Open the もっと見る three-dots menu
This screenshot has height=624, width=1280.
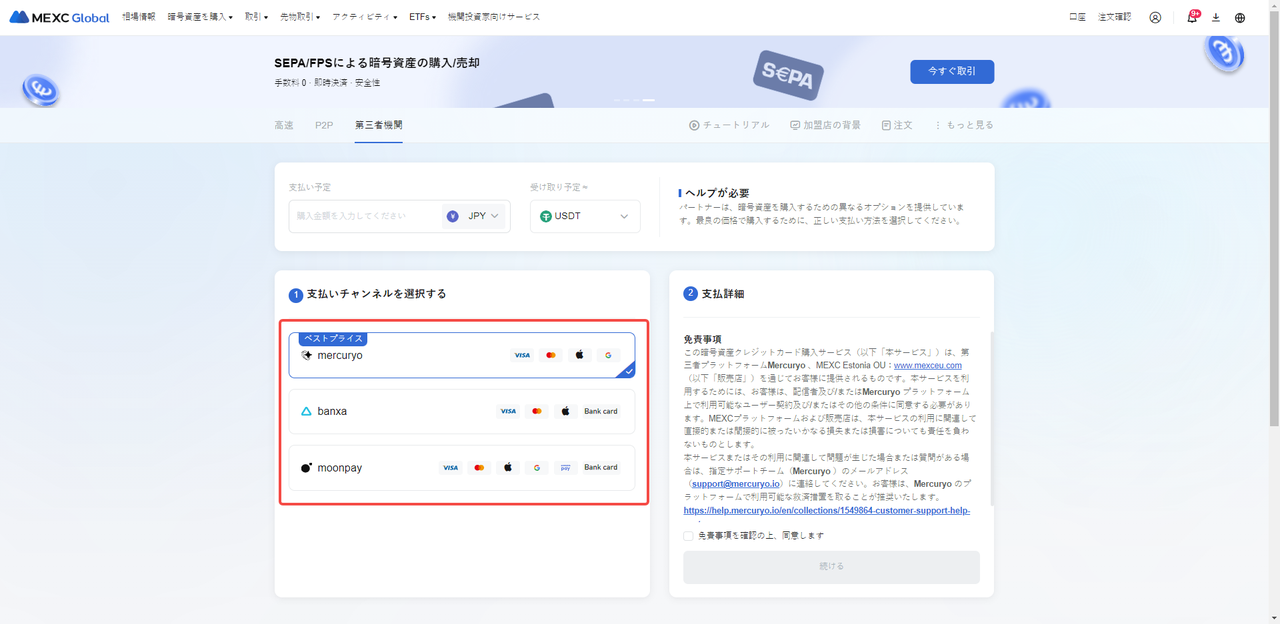click(x=938, y=126)
